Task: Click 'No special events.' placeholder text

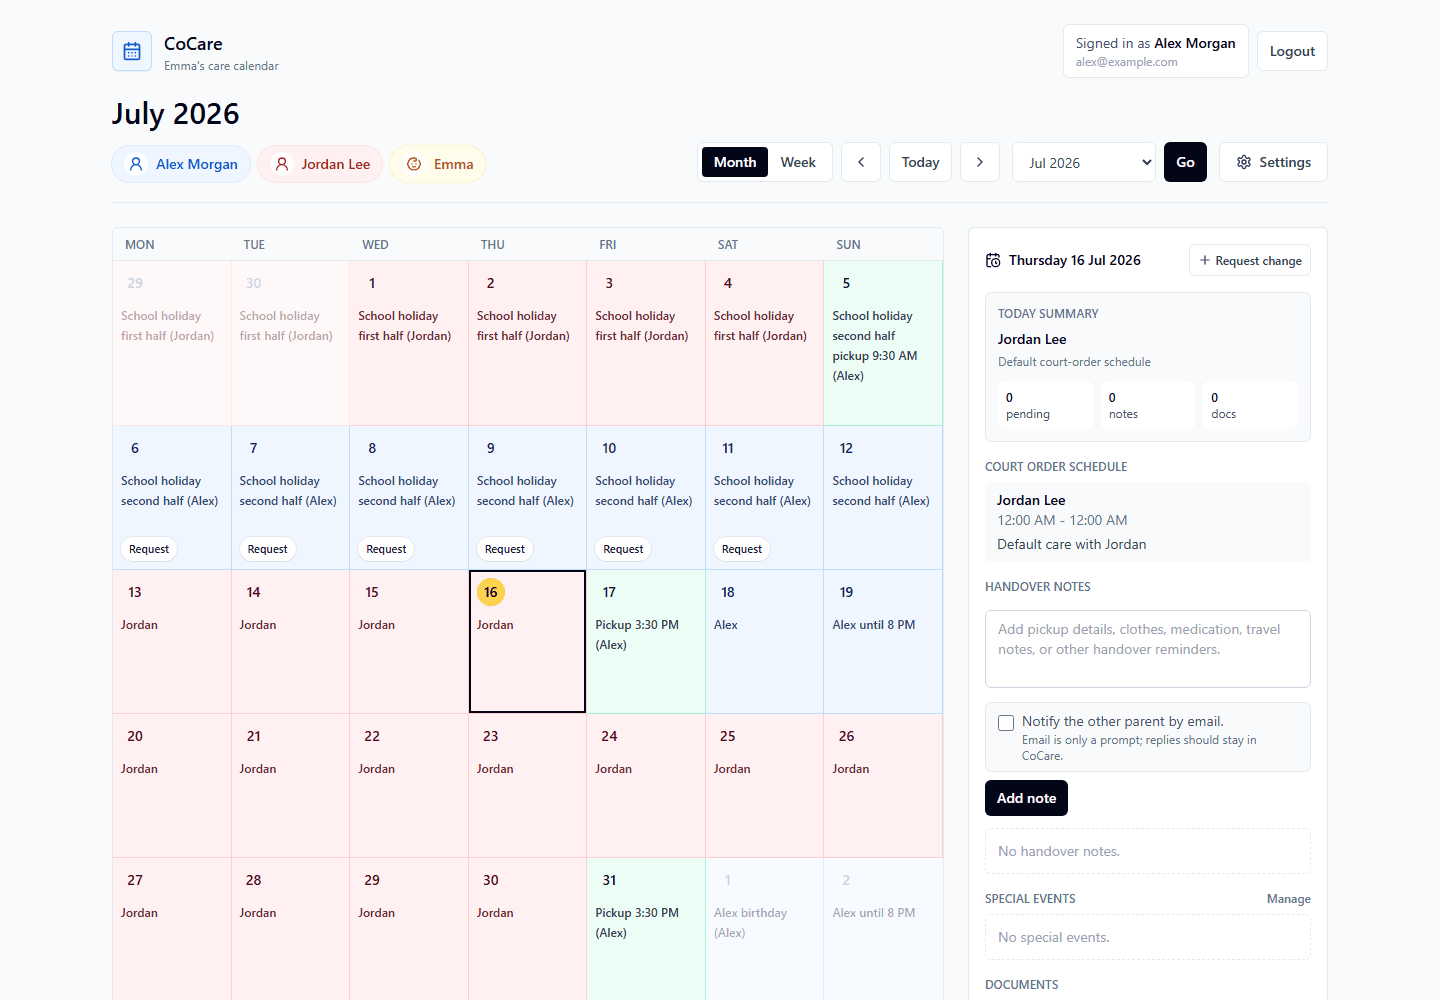Action: pos(1054,937)
